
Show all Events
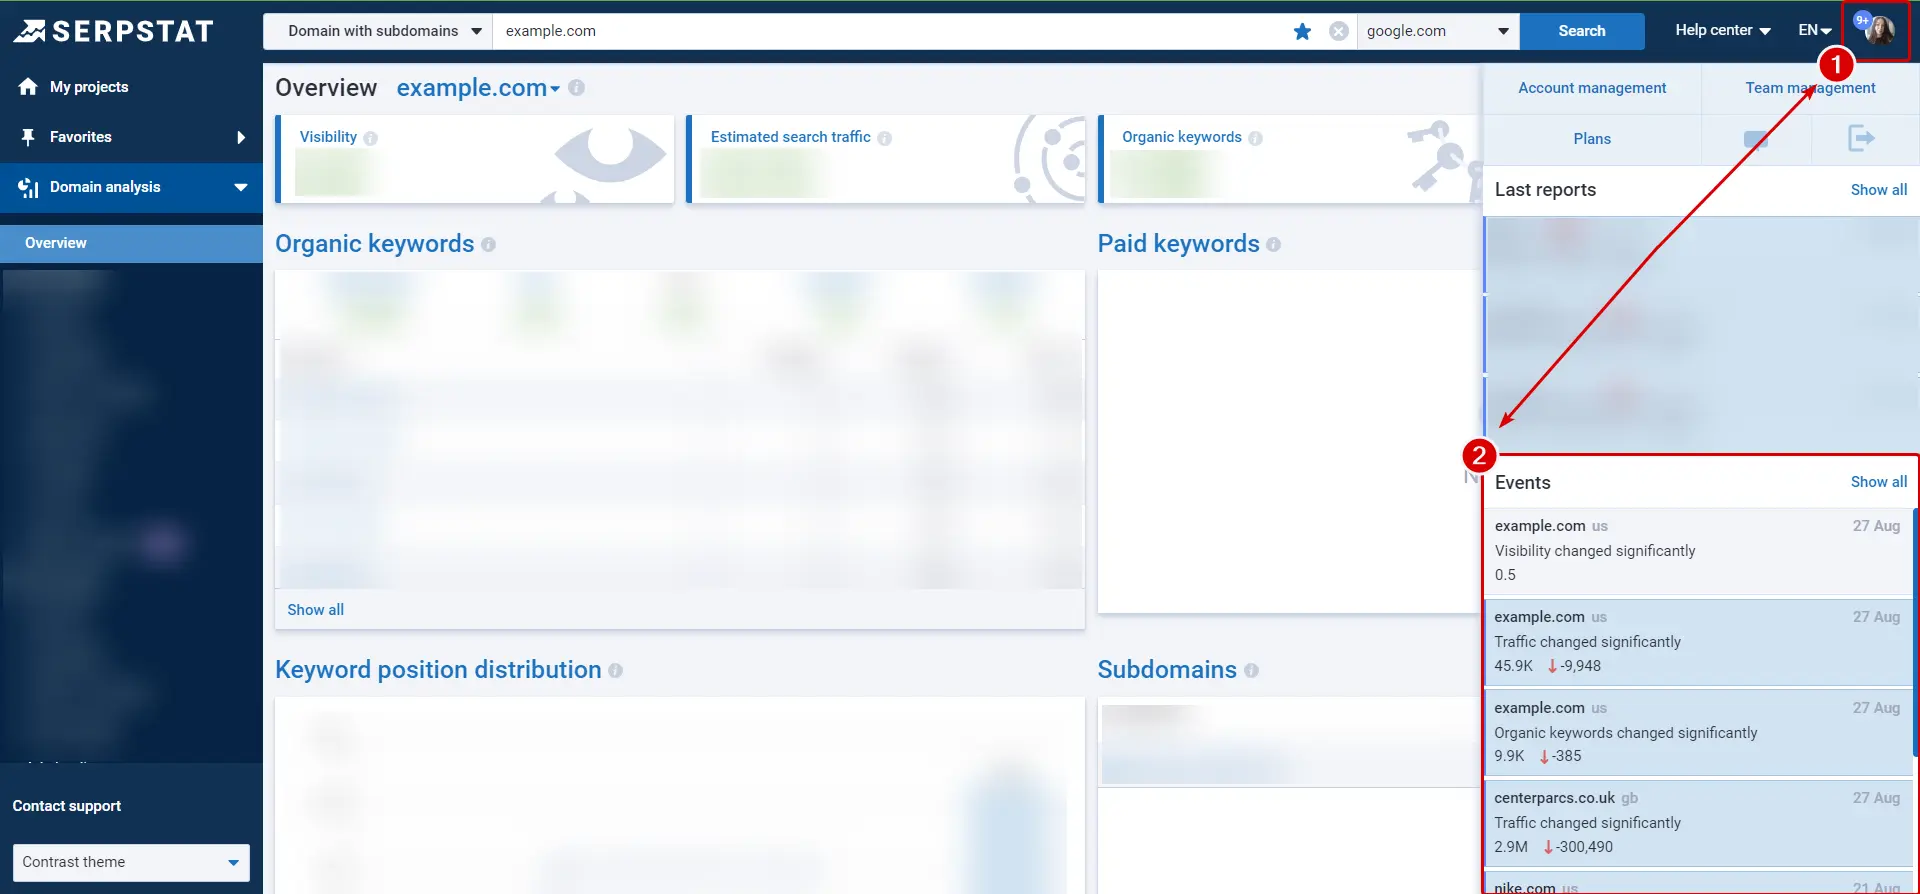tap(1879, 482)
